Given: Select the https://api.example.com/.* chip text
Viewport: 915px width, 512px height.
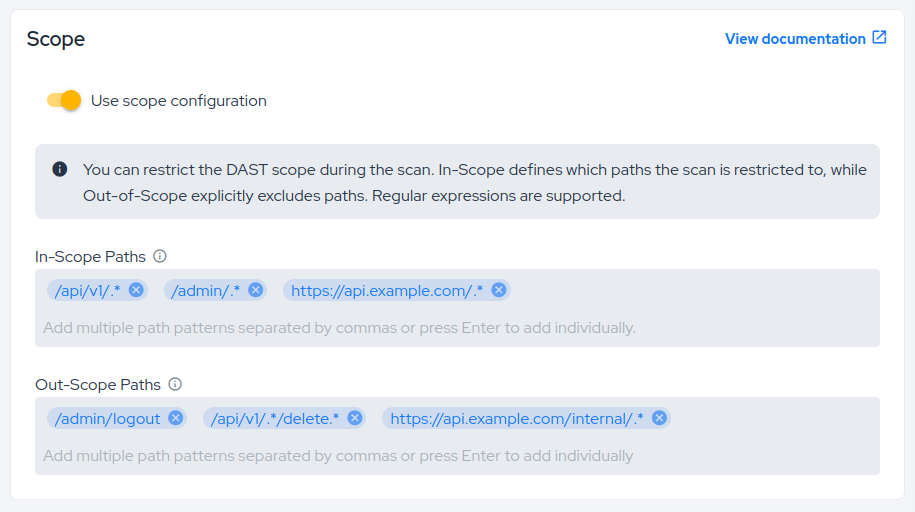Looking at the screenshot, I should coord(387,291).
